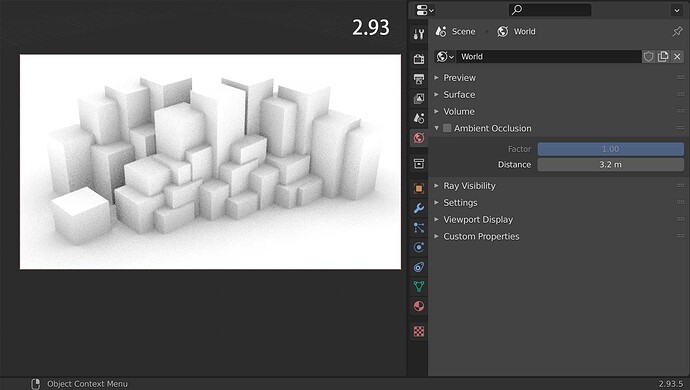This screenshot has height=390, width=690.
Task: Click the 2.93.5 version in status bar
Action: pos(670,384)
